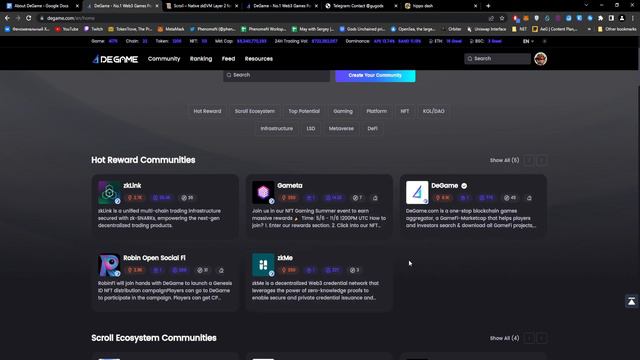The height and width of the screenshot is (360, 640).
Task: Open MetaMask bookmark
Action: click(171, 29)
